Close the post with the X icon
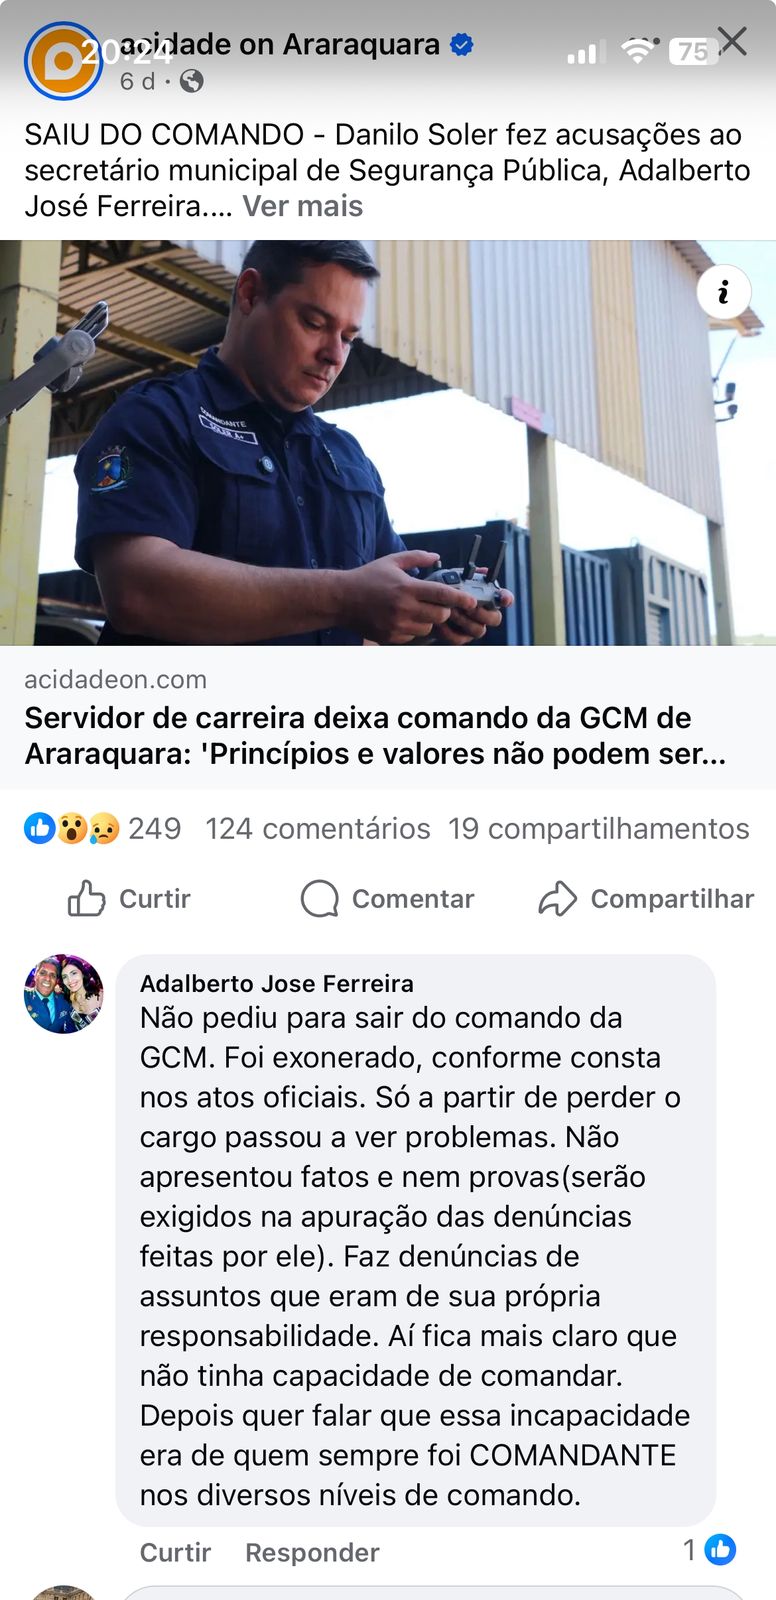The height and width of the screenshot is (1600, 776). point(732,41)
